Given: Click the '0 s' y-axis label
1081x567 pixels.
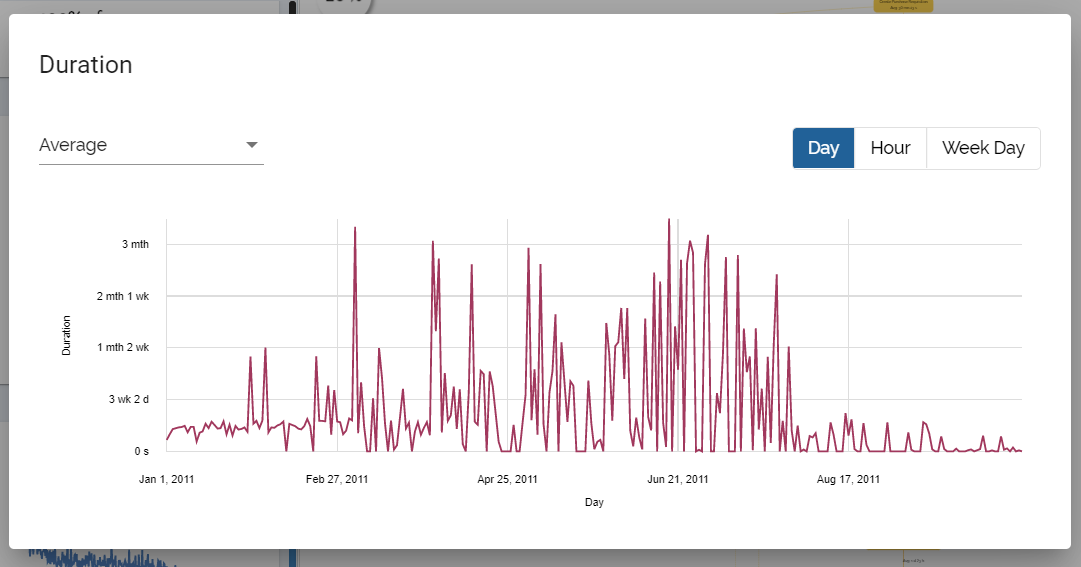Looking at the screenshot, I should pyautogui.click(x=141, y=451).
